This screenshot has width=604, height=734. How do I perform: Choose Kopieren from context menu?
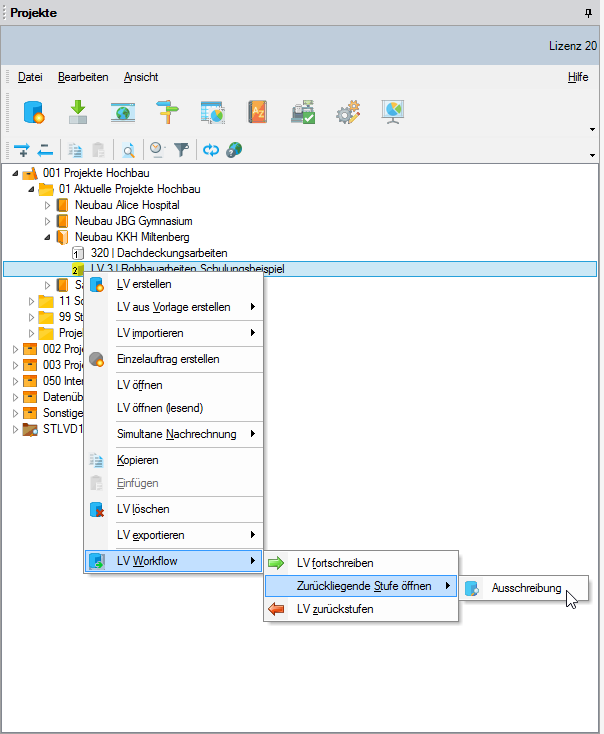tap(174, 460)
